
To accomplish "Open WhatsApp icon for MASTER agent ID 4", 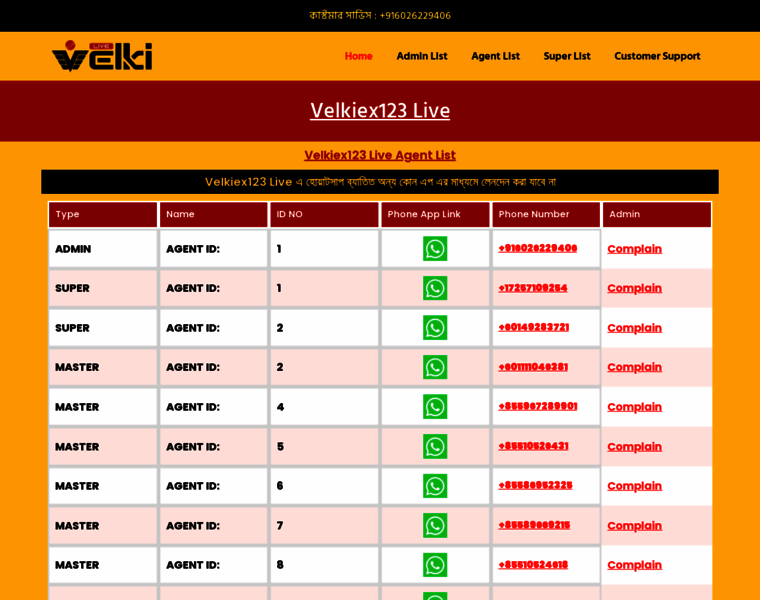I will [435, 407].
